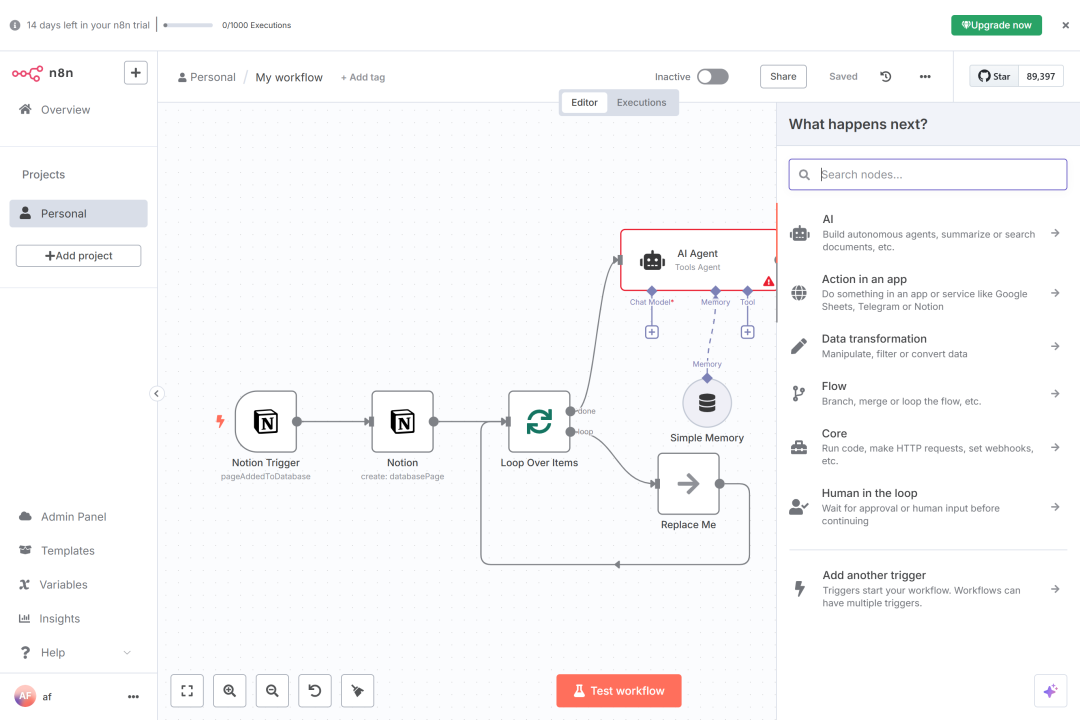
Task: Click the AF user avatar
Action: (25, 696)
